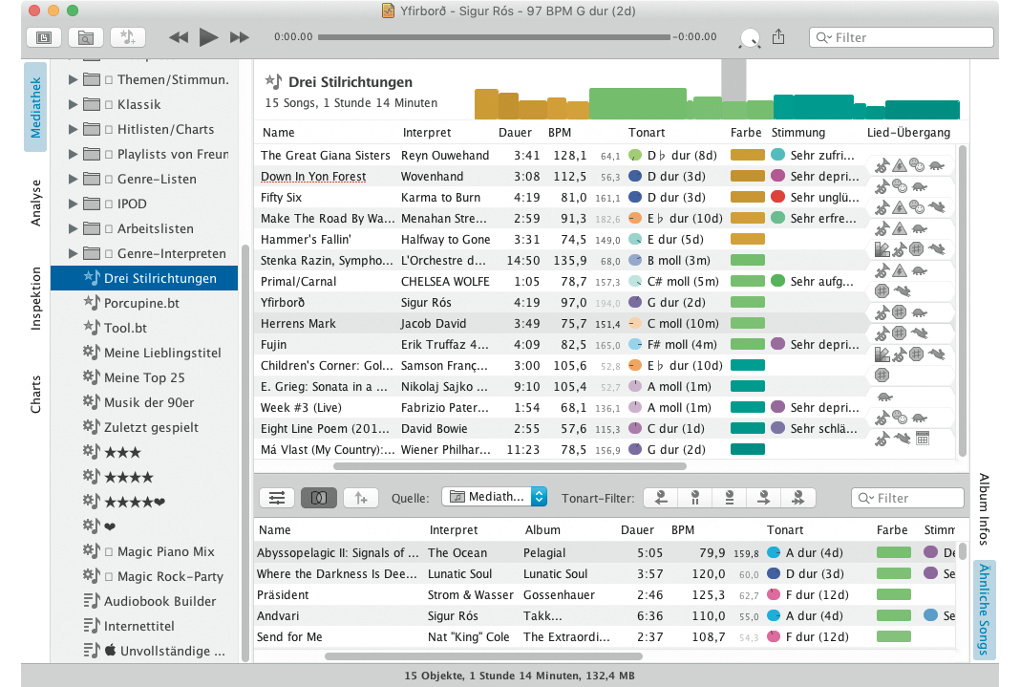Click the new folder toolbar button
1024x687 pixels.
pos(86,37)
